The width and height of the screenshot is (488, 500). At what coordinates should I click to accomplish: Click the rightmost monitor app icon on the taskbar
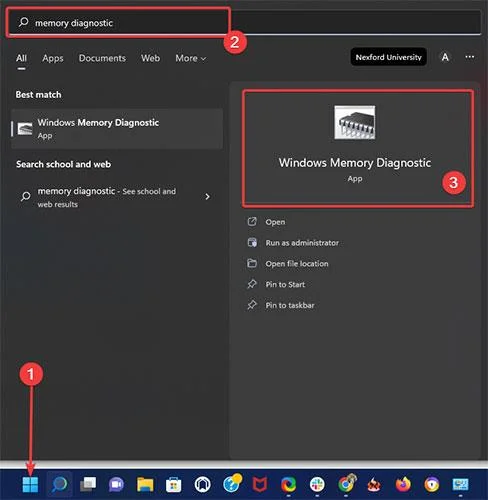tap(460, 484)
